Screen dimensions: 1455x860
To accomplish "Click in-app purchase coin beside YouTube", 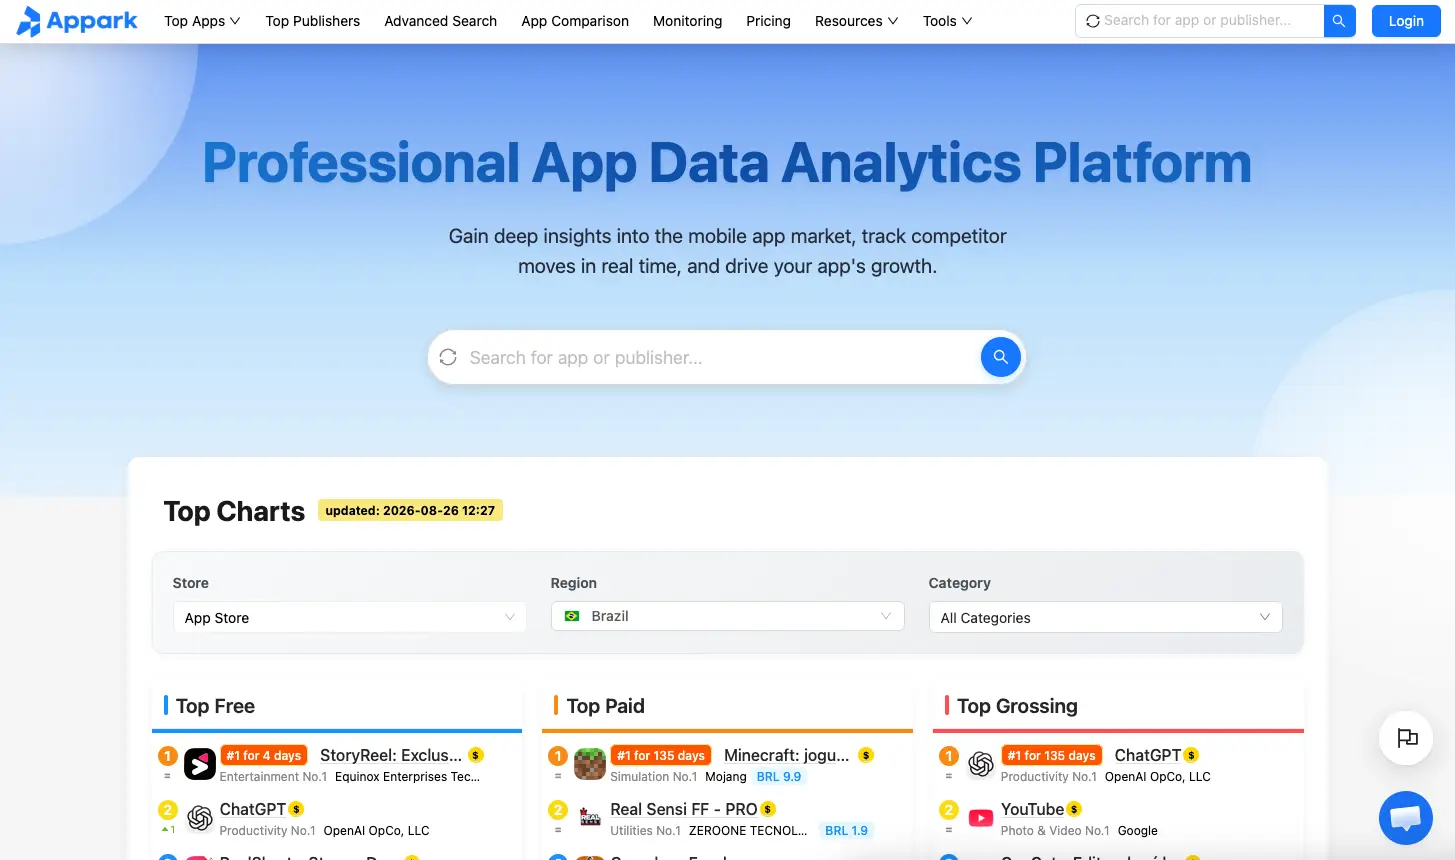I will (x=1074, y=809).
